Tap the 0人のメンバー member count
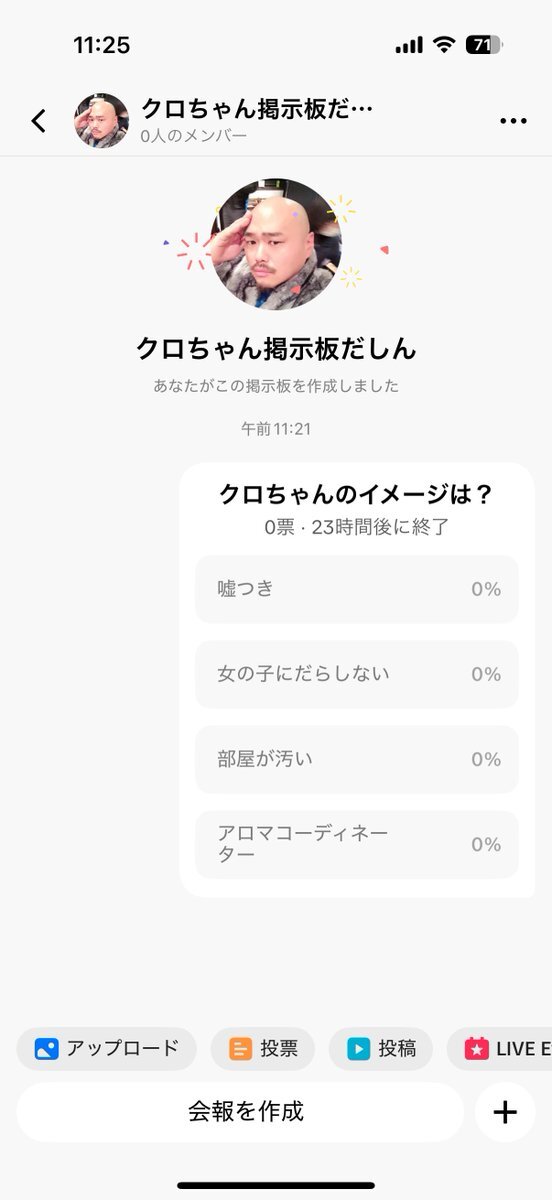Image resolution: width=552 pixels, height=1200 pixels. click(x=194, y=136)
